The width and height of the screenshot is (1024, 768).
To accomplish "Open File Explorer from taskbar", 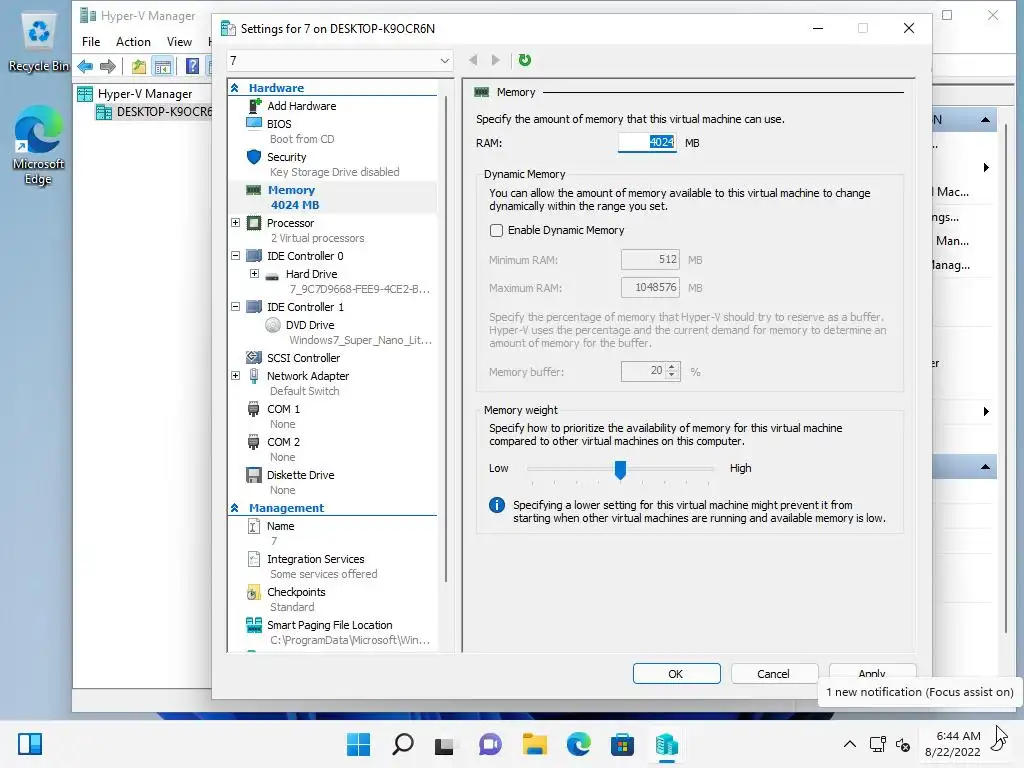I will [535, 744].
